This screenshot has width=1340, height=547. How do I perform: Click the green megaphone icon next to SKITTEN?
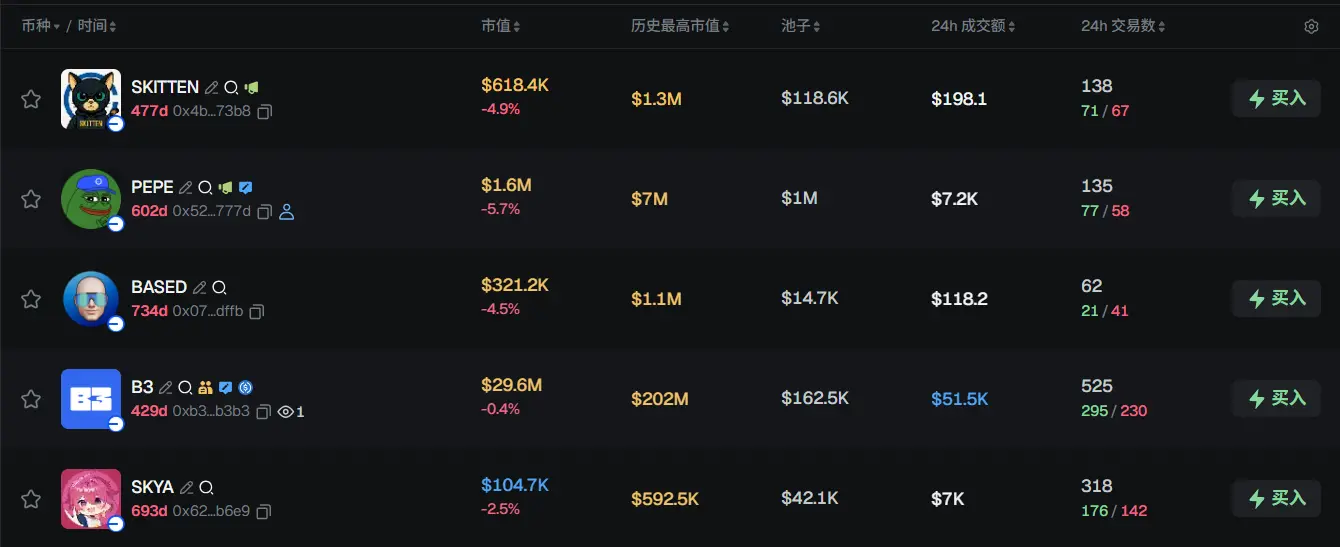[250, 88]
